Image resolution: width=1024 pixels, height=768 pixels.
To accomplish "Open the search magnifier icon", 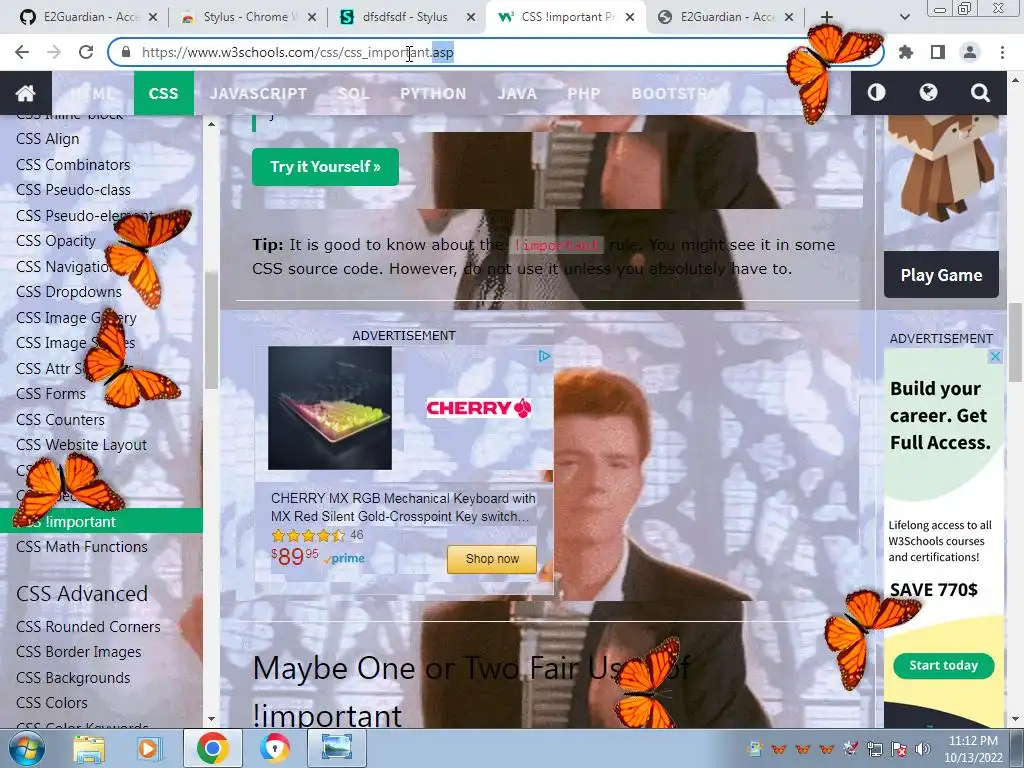I will click(980, 93).
